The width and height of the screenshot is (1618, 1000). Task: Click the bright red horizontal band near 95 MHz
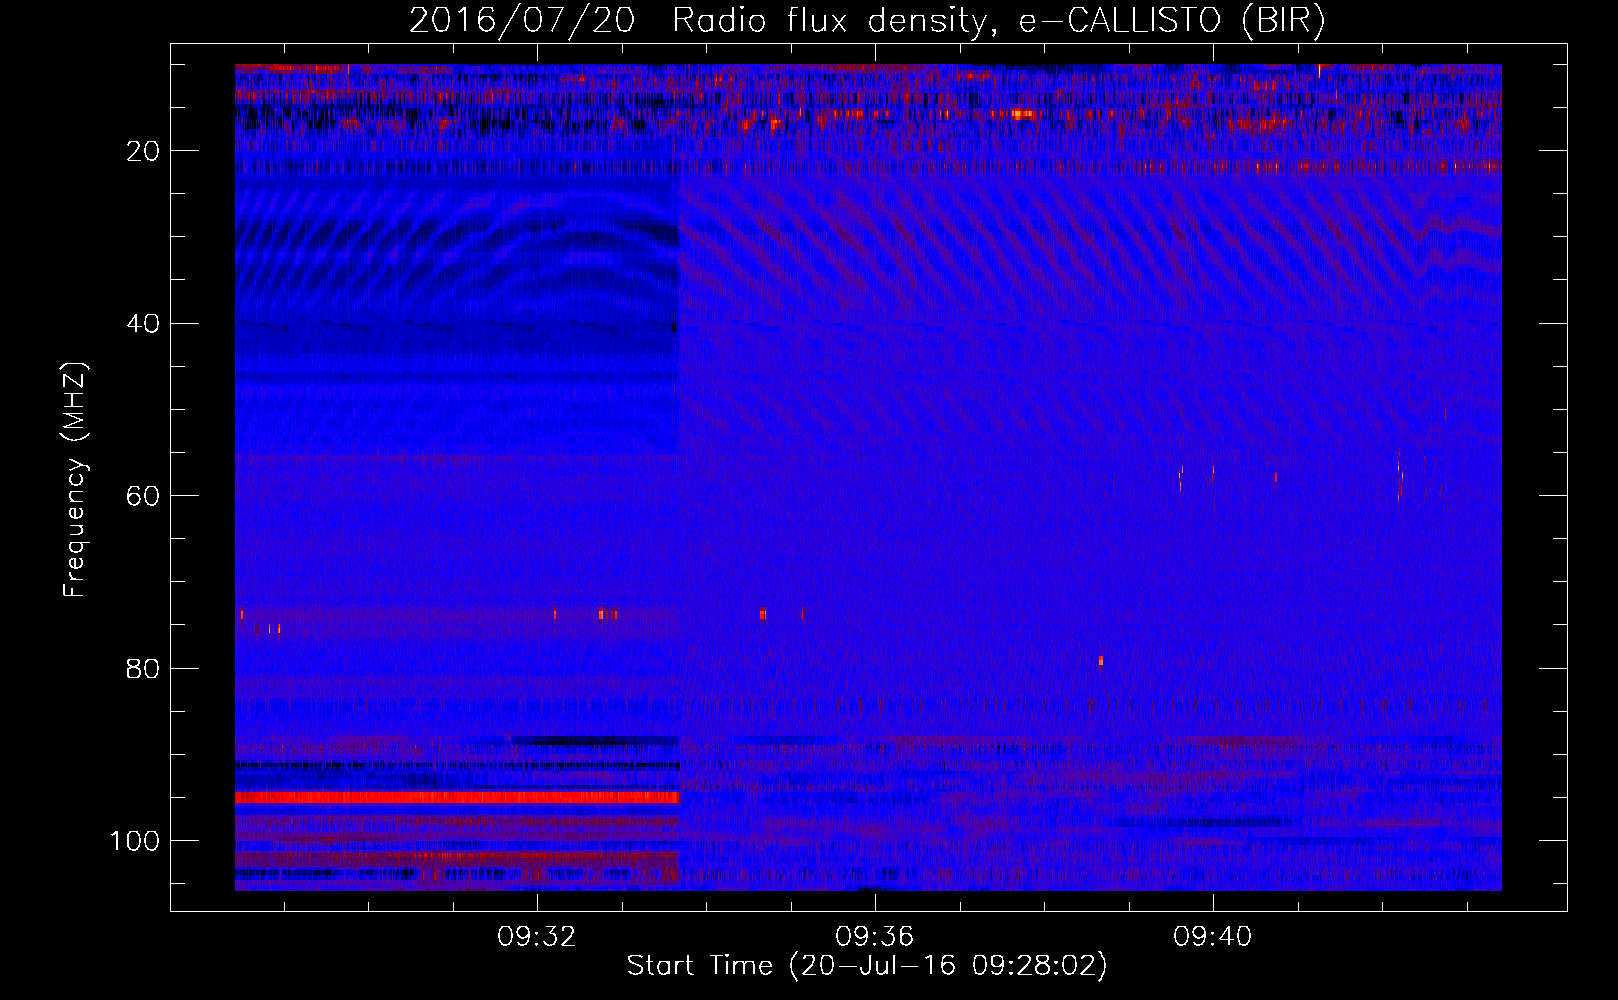[x=457, y=797]
